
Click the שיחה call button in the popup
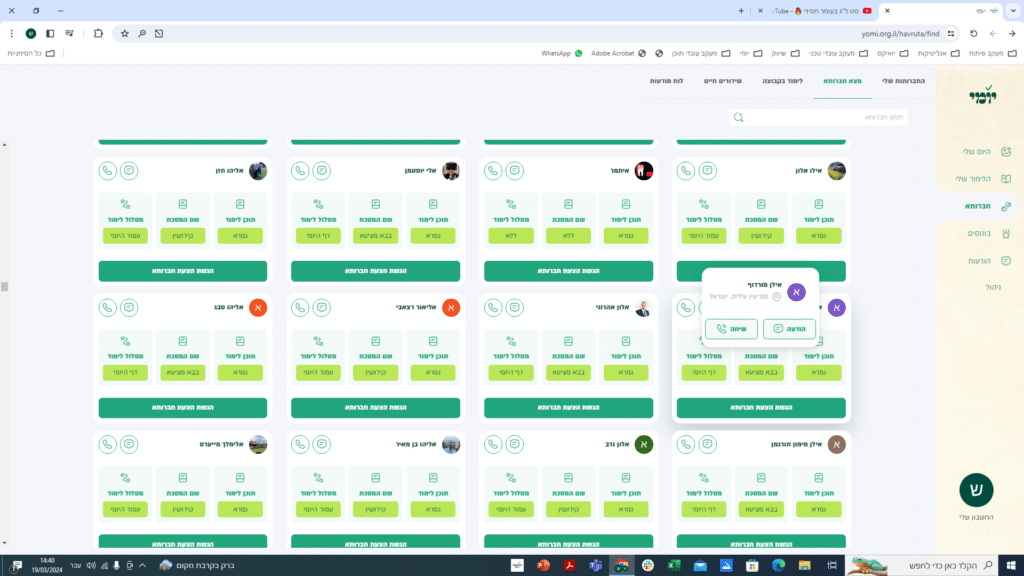(x=731, y=329)
